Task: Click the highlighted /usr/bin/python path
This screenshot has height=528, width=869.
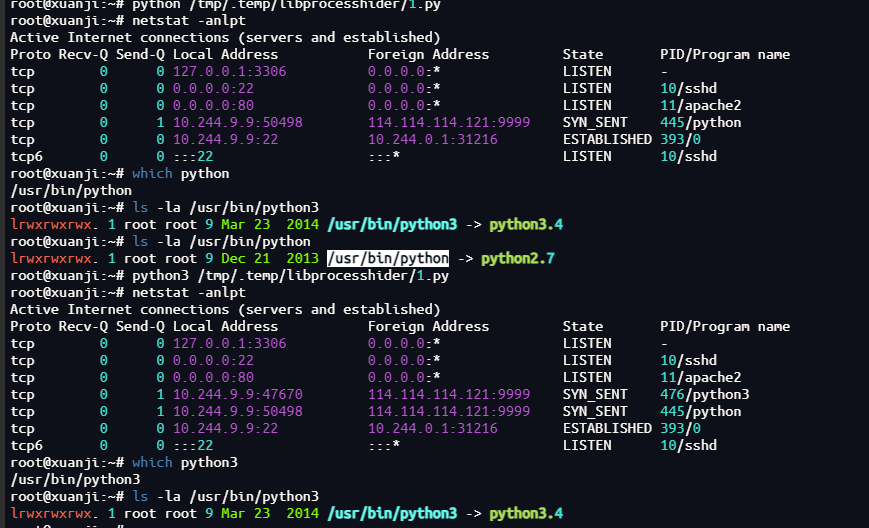Action: [x=388, y=258]
